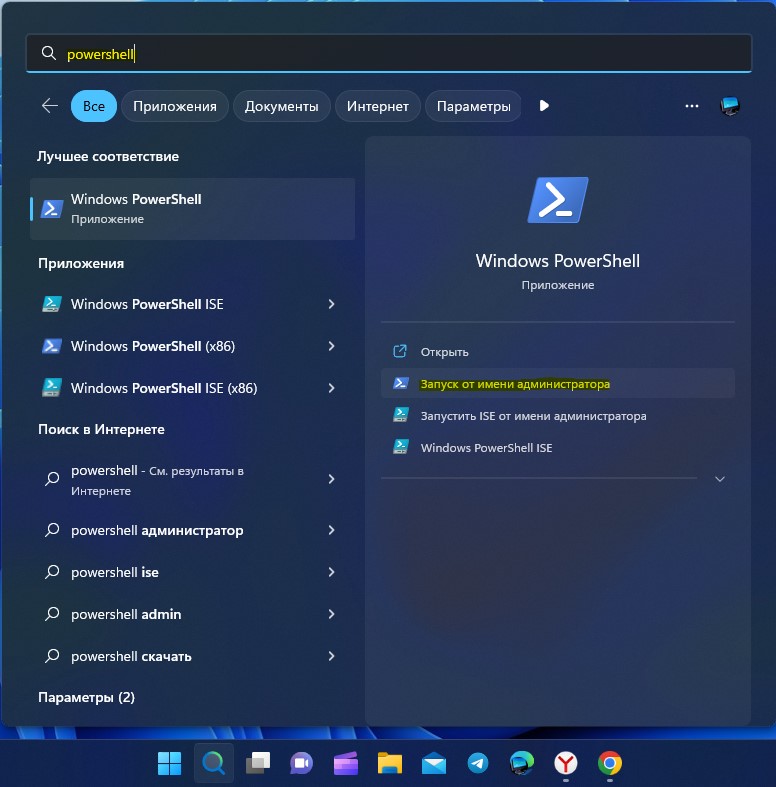776x787 pixels.
Task: Open Yandex Browser from the taskbar
Action: 566,763
